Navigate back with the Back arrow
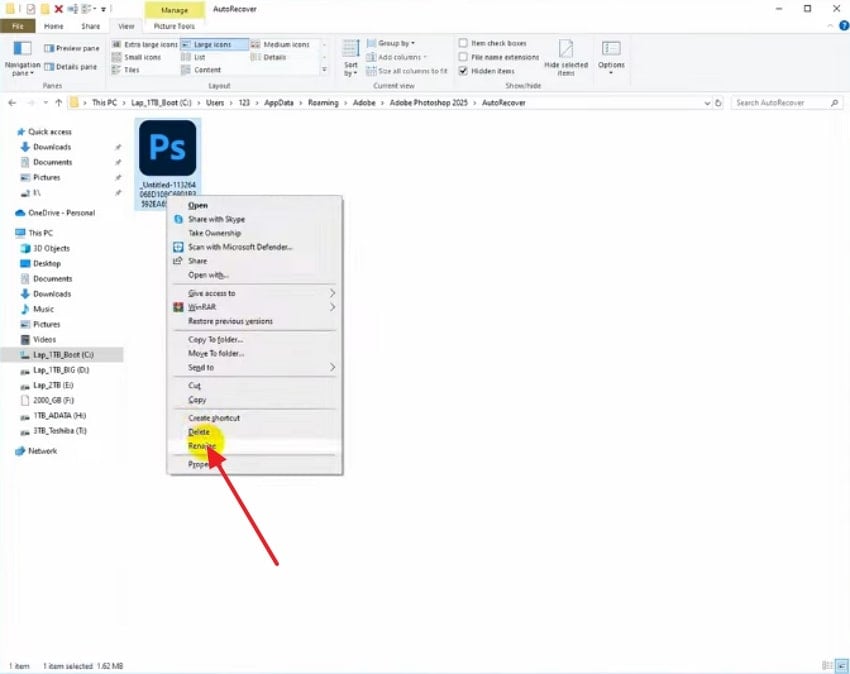 (11, 101)
